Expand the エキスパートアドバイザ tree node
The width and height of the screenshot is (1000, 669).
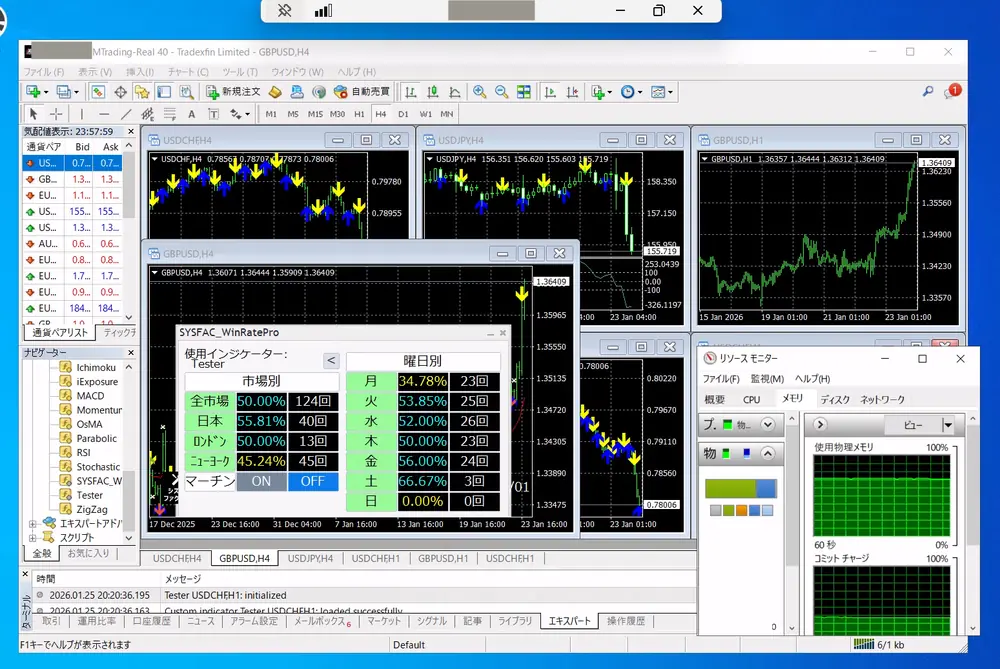32,523
